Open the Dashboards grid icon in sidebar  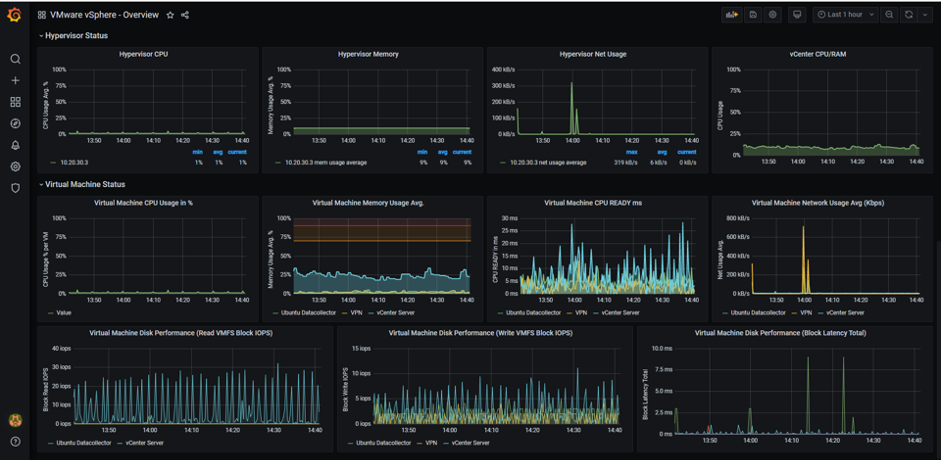click(x=16, y=102)
